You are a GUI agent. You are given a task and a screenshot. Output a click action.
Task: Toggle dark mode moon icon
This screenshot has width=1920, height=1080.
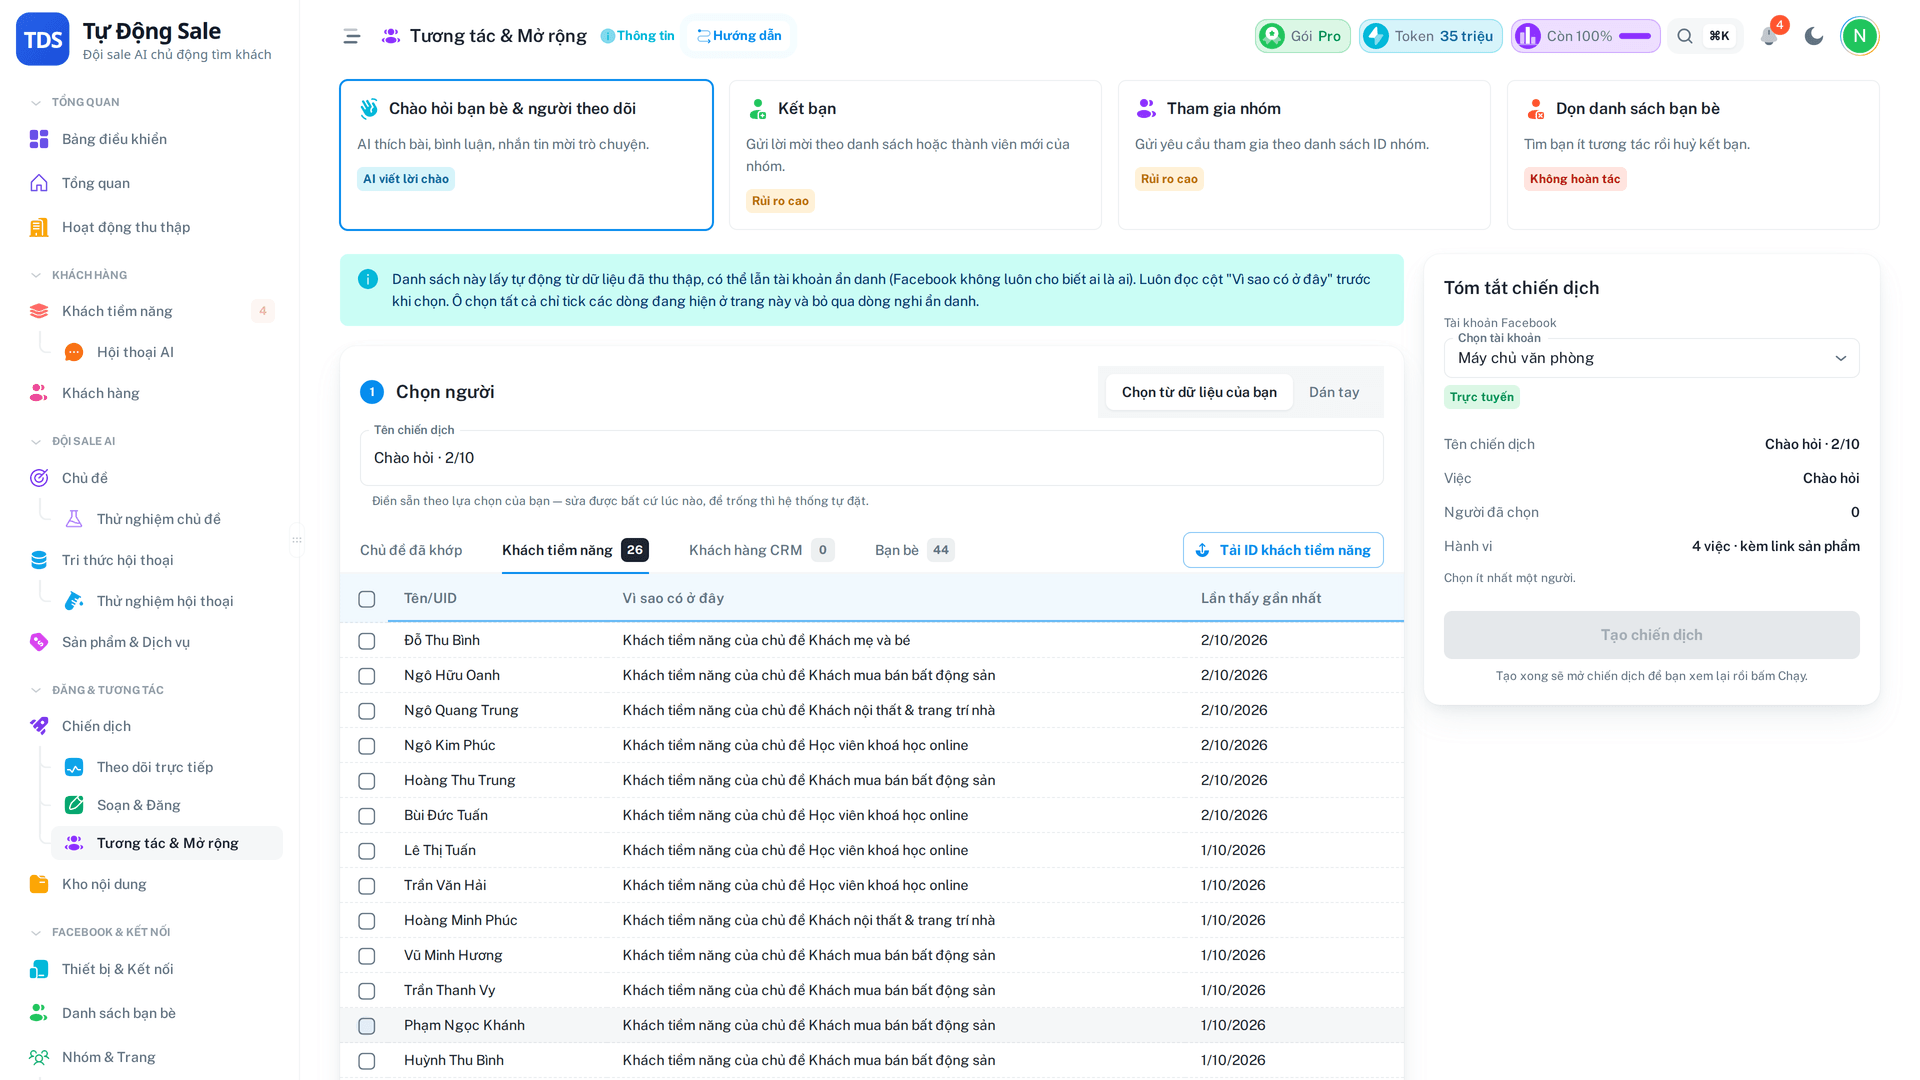click(x=1814, y=36)
